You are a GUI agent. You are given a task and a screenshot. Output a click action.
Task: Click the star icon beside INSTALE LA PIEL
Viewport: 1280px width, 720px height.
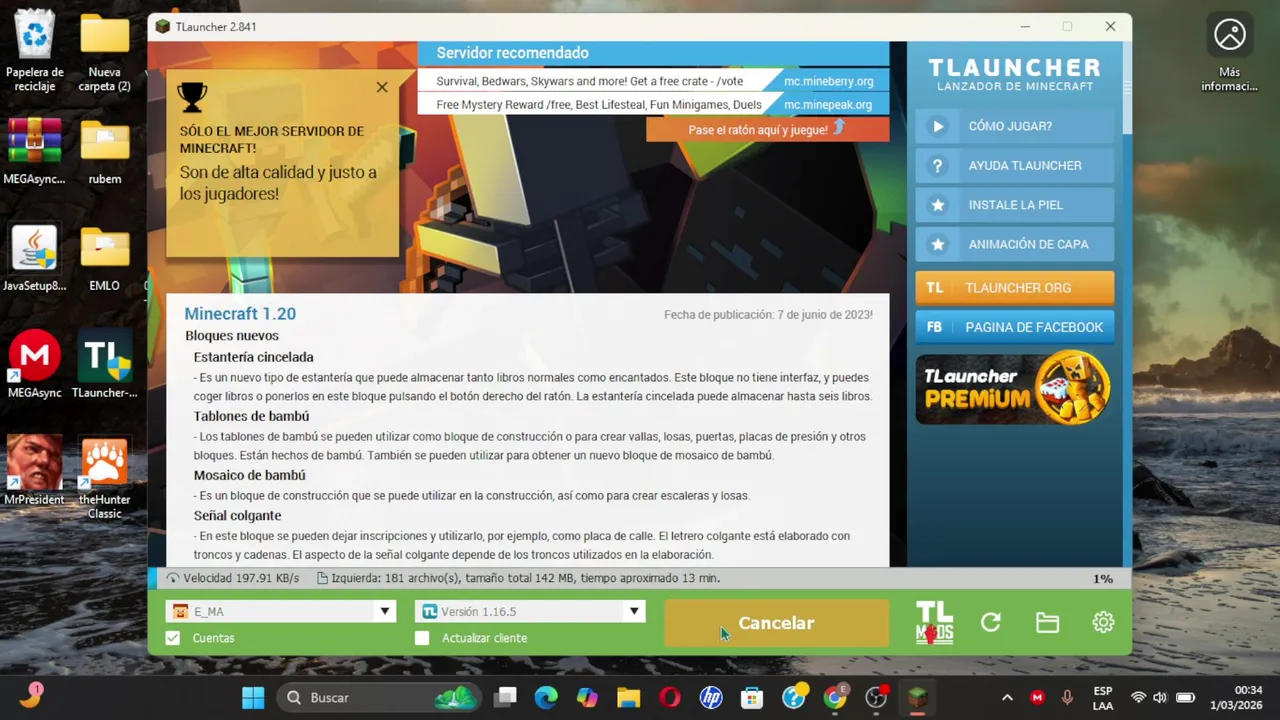[937, 205]
